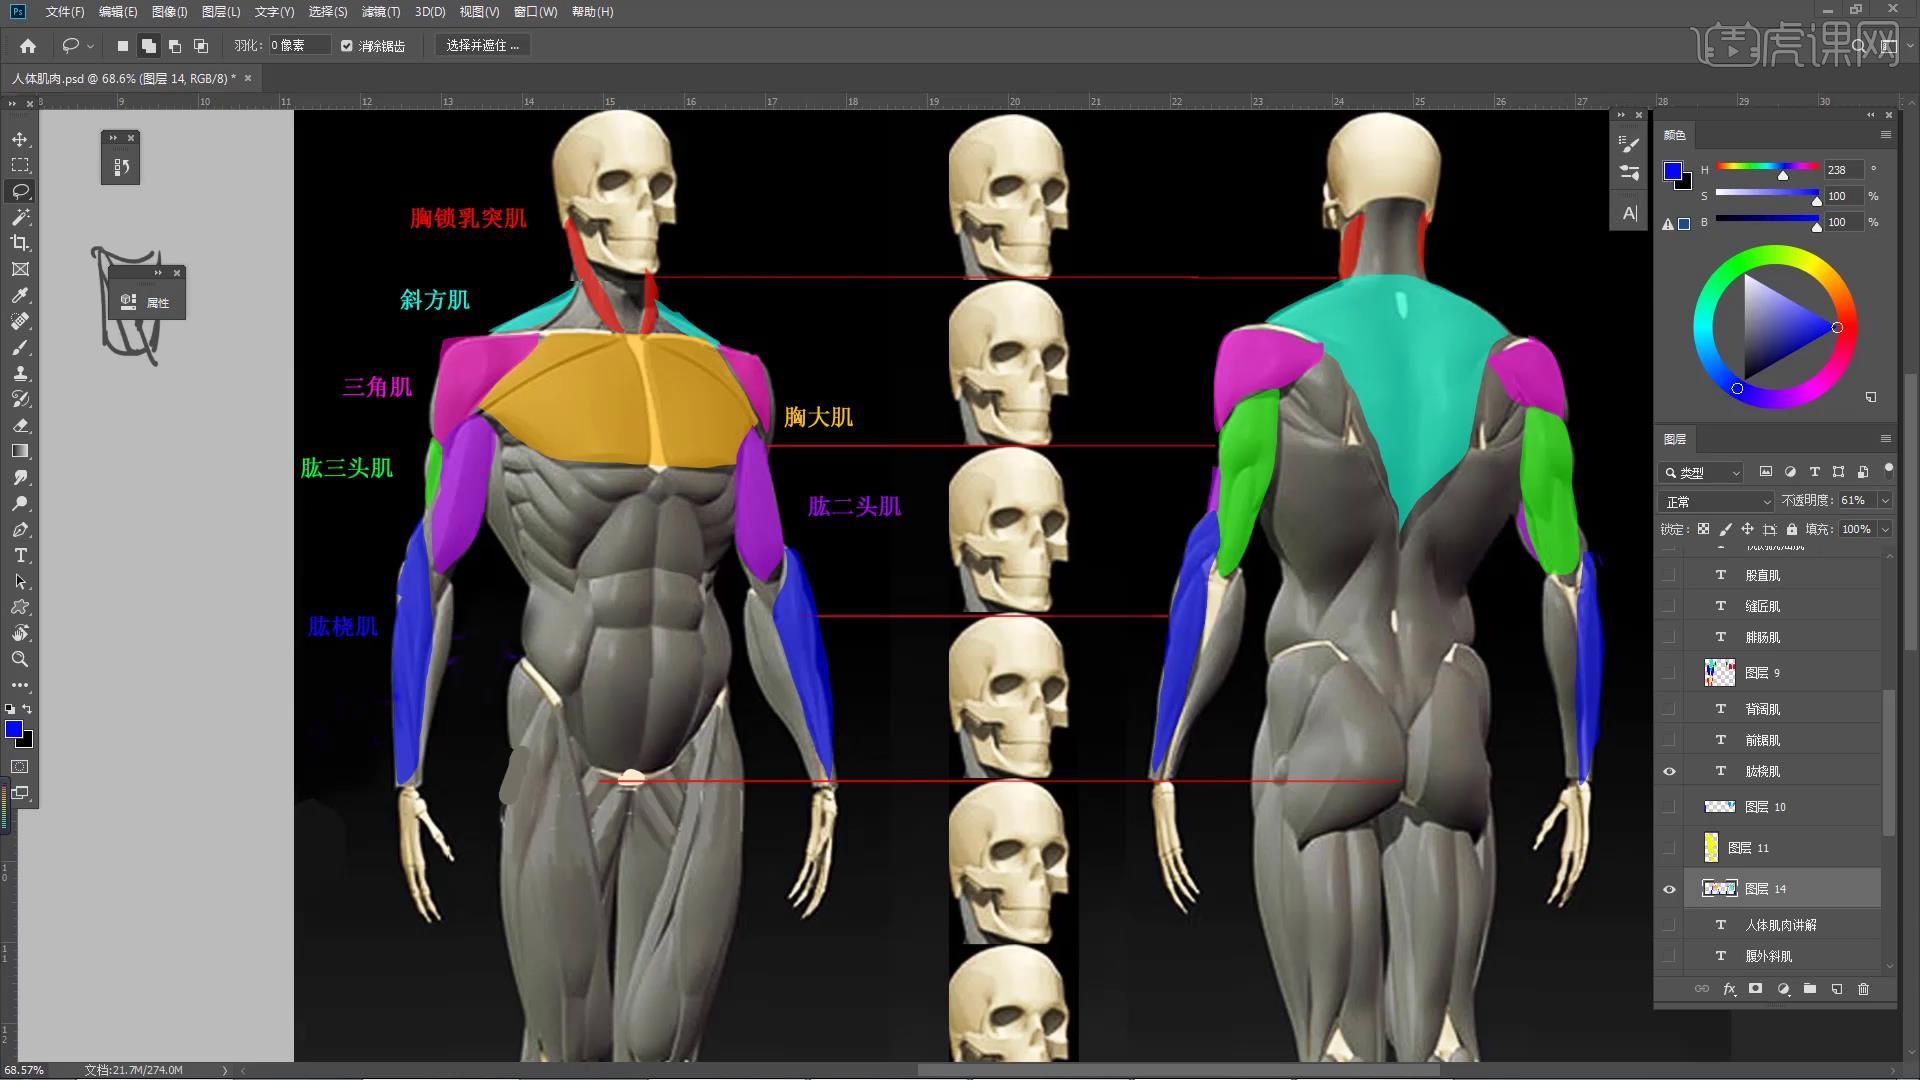Open the 文件(F) menu
This screenshot has height=1080, width=1920.
(x=65, y=12)
